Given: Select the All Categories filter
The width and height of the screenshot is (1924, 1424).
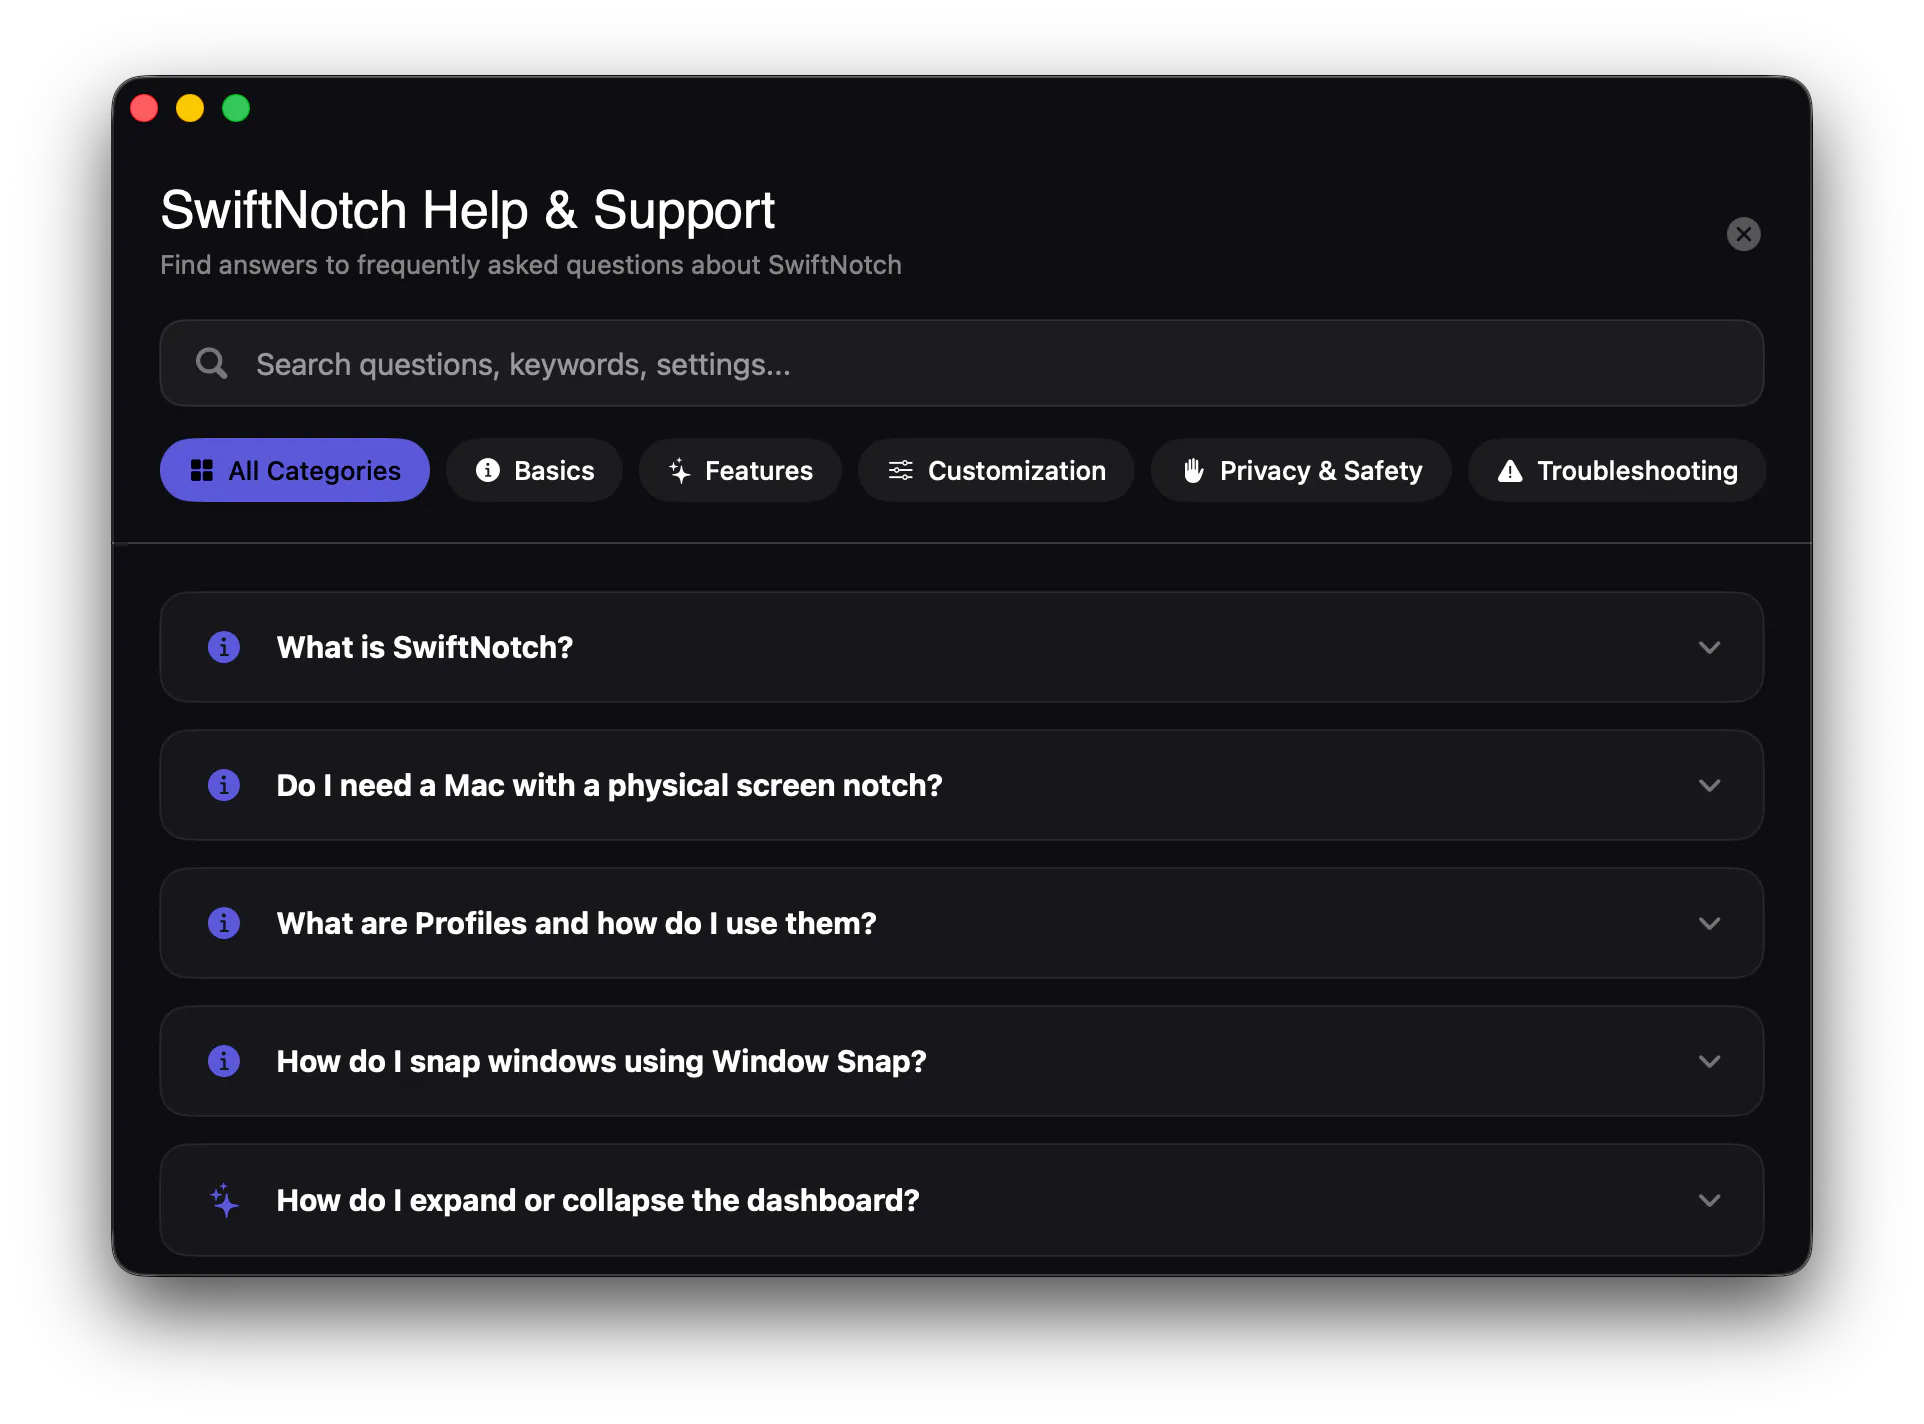Looking at the screenshot, I should tap(295, 470).
